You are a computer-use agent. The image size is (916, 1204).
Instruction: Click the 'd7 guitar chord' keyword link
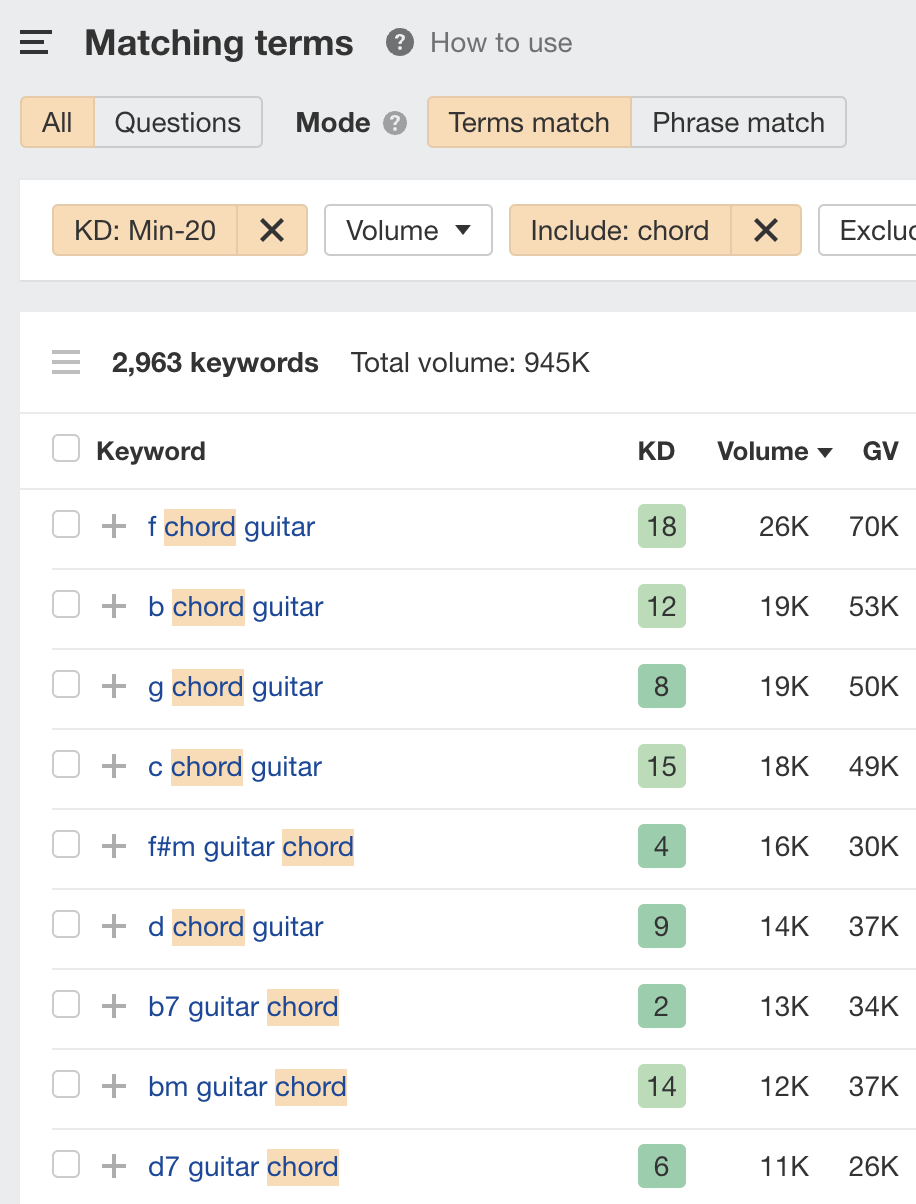242,1166
